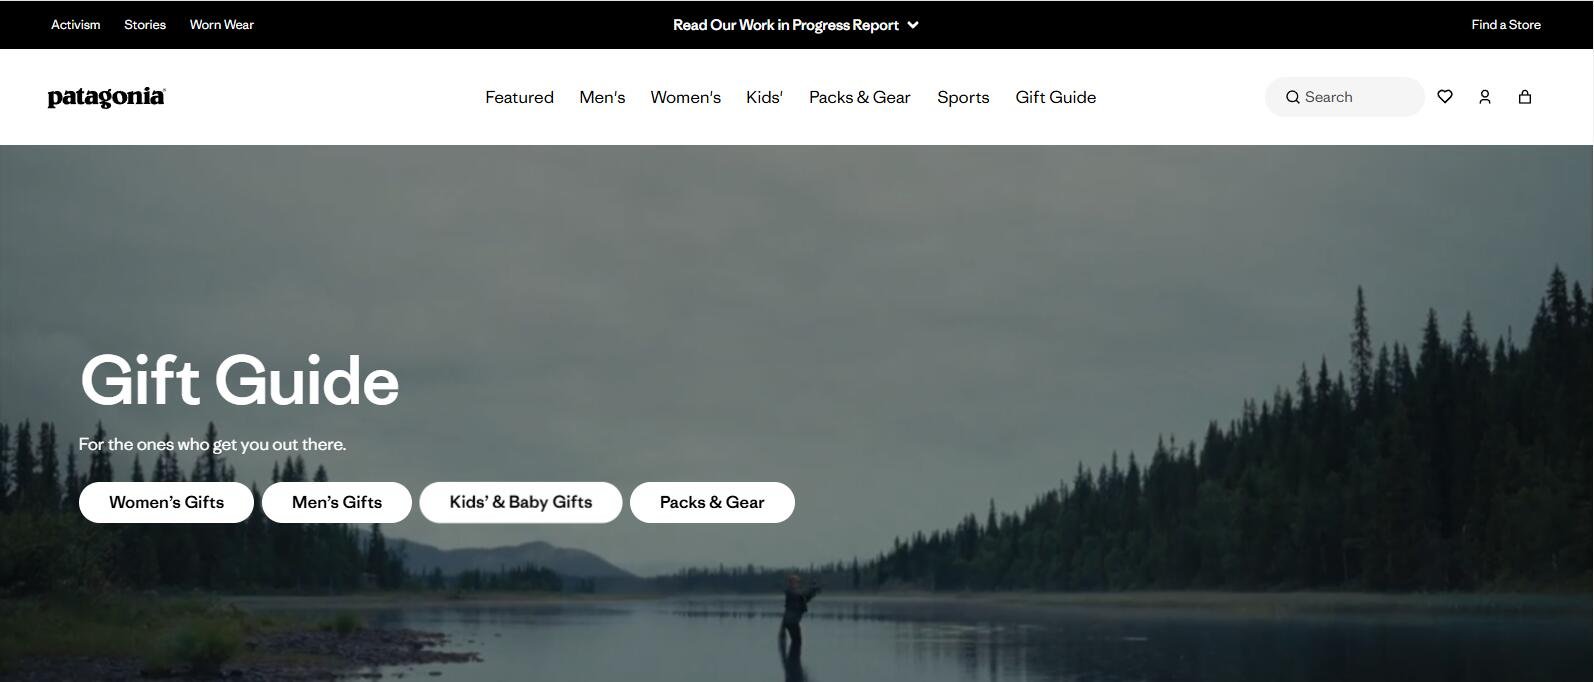Select Kids' & Baby Gifts button

(520, 502)
